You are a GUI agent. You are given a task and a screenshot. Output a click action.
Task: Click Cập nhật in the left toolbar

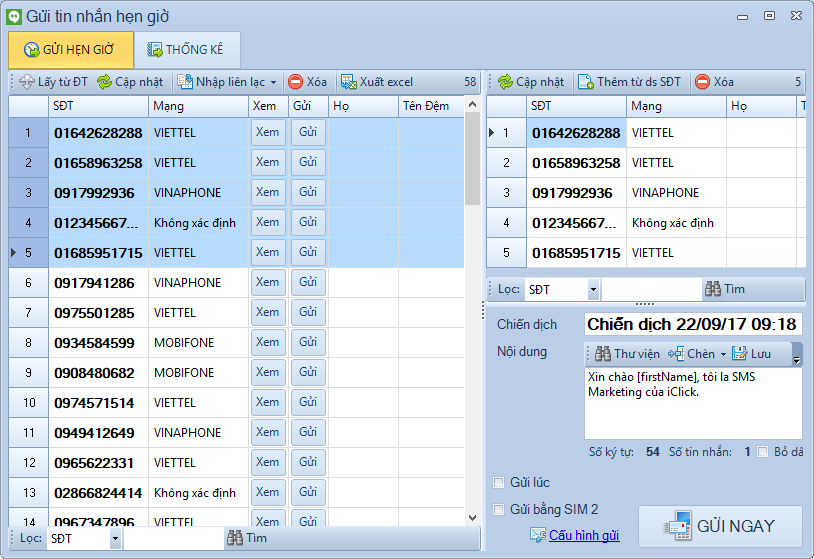pyautogui.click(x=130, y=82)
